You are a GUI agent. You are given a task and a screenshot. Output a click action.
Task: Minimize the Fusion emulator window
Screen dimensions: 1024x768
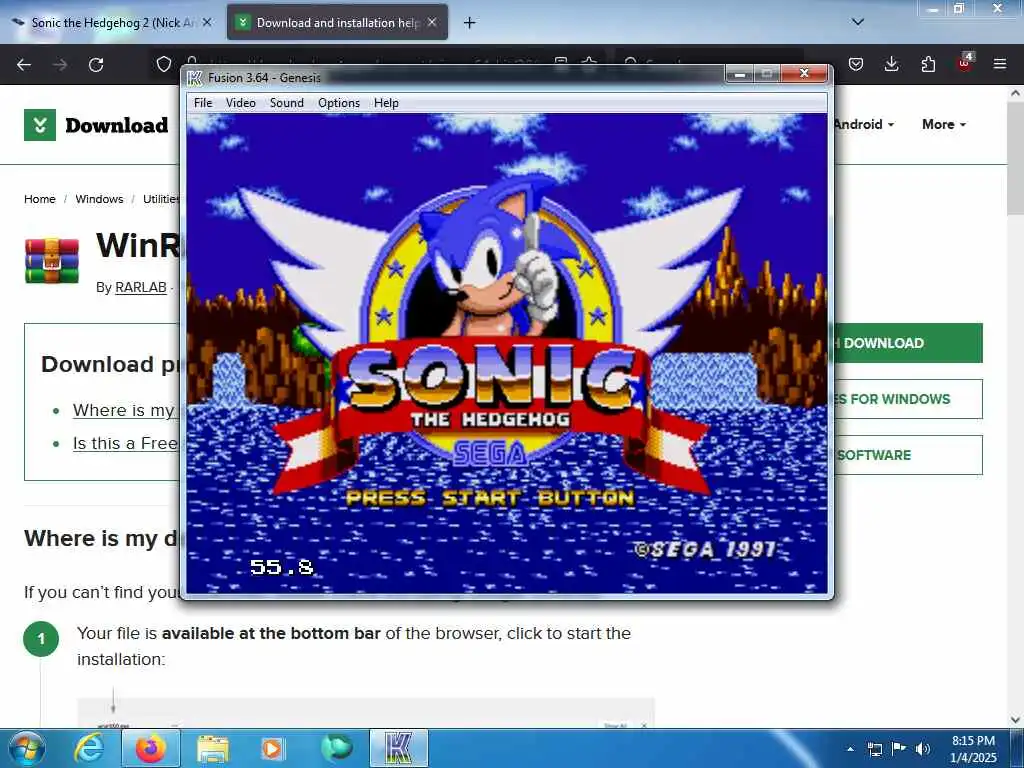click(x=739, y=74)
